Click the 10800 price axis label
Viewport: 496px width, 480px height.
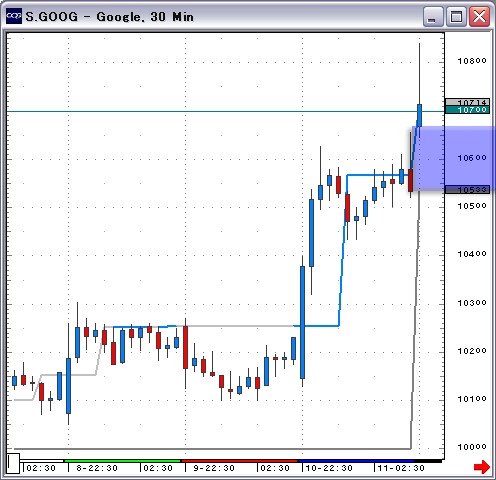pos(472,61)
